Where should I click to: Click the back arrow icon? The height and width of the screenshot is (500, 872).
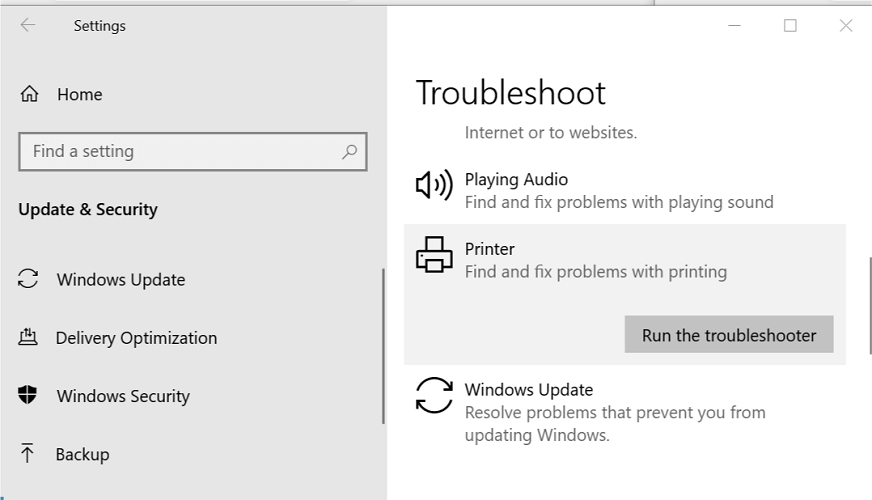[28, 25]
